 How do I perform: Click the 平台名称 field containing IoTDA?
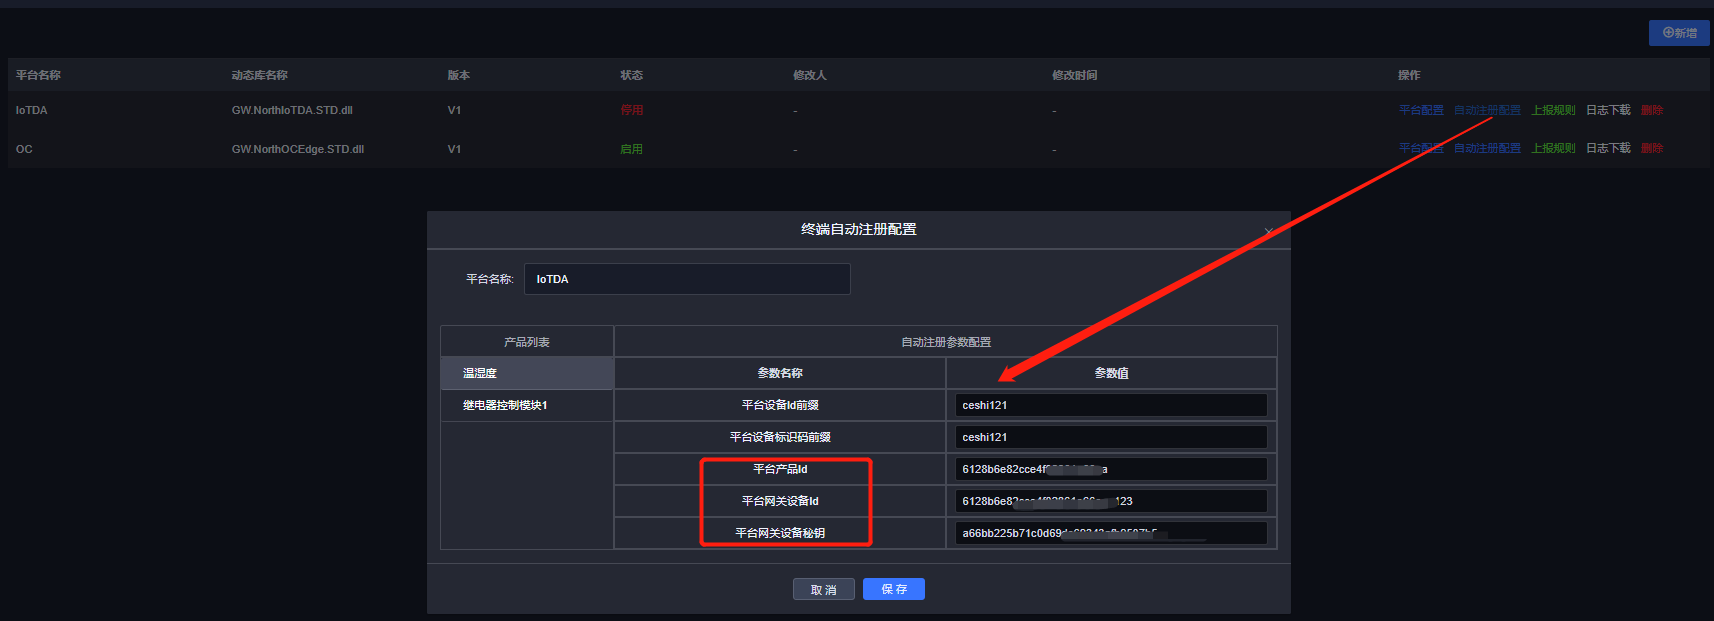[x=687, y=279]
